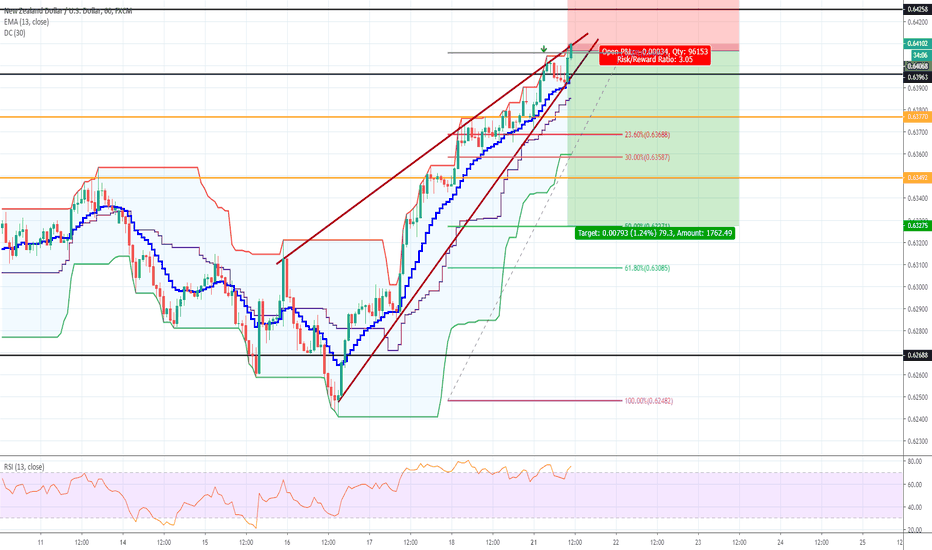Click the green down-arrow marker above candles

tap(543, 49)
